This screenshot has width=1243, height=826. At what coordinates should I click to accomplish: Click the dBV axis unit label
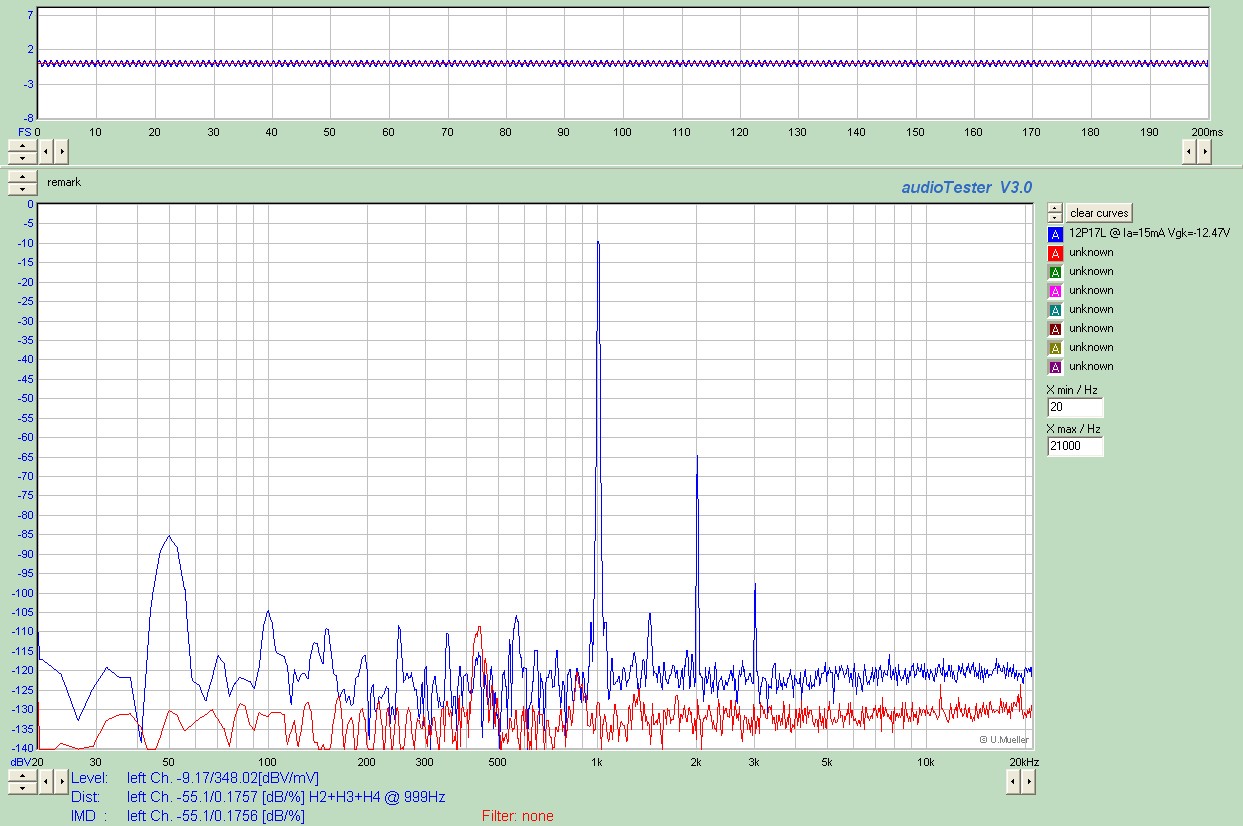point(20,762)
